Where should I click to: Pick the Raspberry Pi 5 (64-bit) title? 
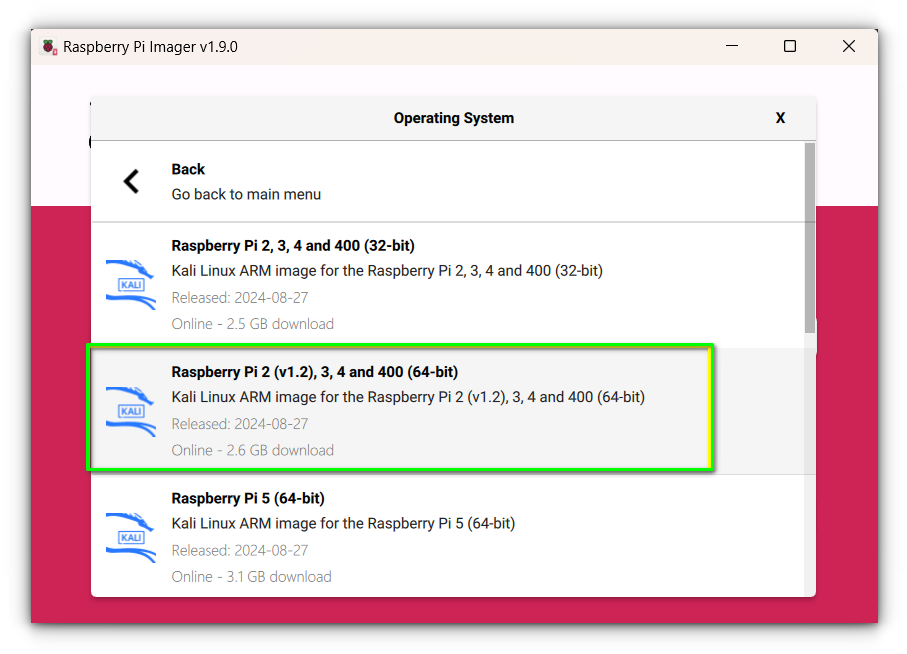coord(248,498)
